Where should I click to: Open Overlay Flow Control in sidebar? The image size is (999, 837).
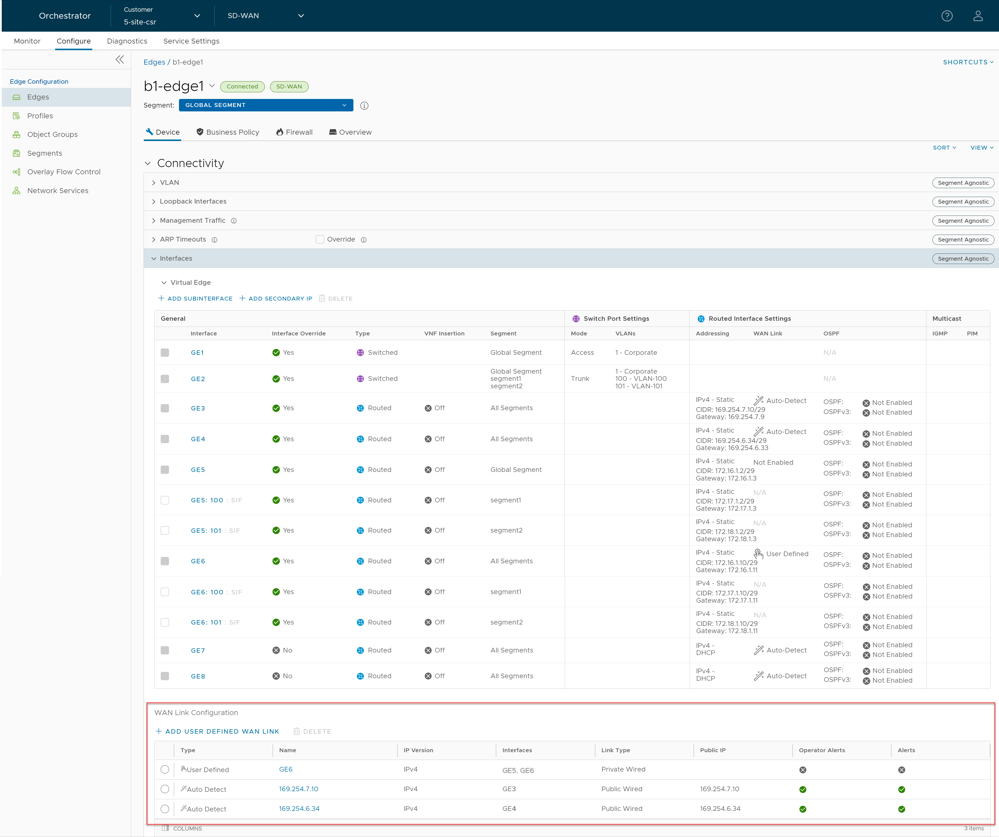63,172
